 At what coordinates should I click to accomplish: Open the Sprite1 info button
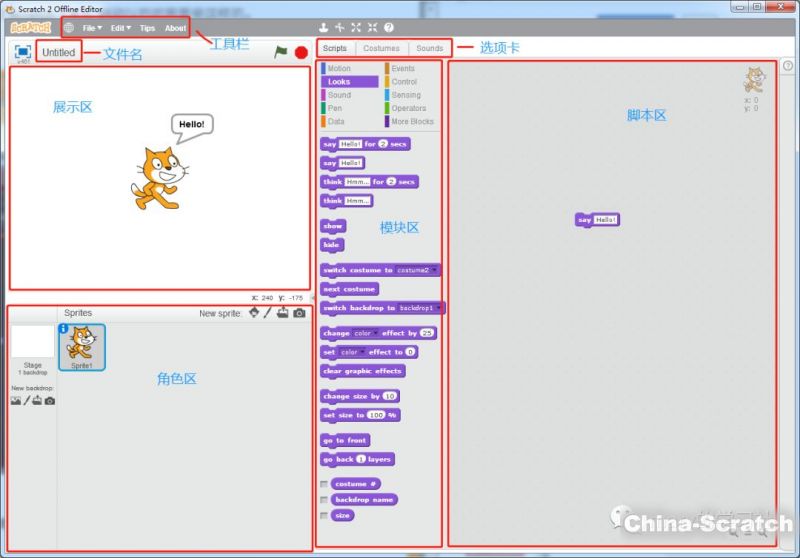point(64,328)
